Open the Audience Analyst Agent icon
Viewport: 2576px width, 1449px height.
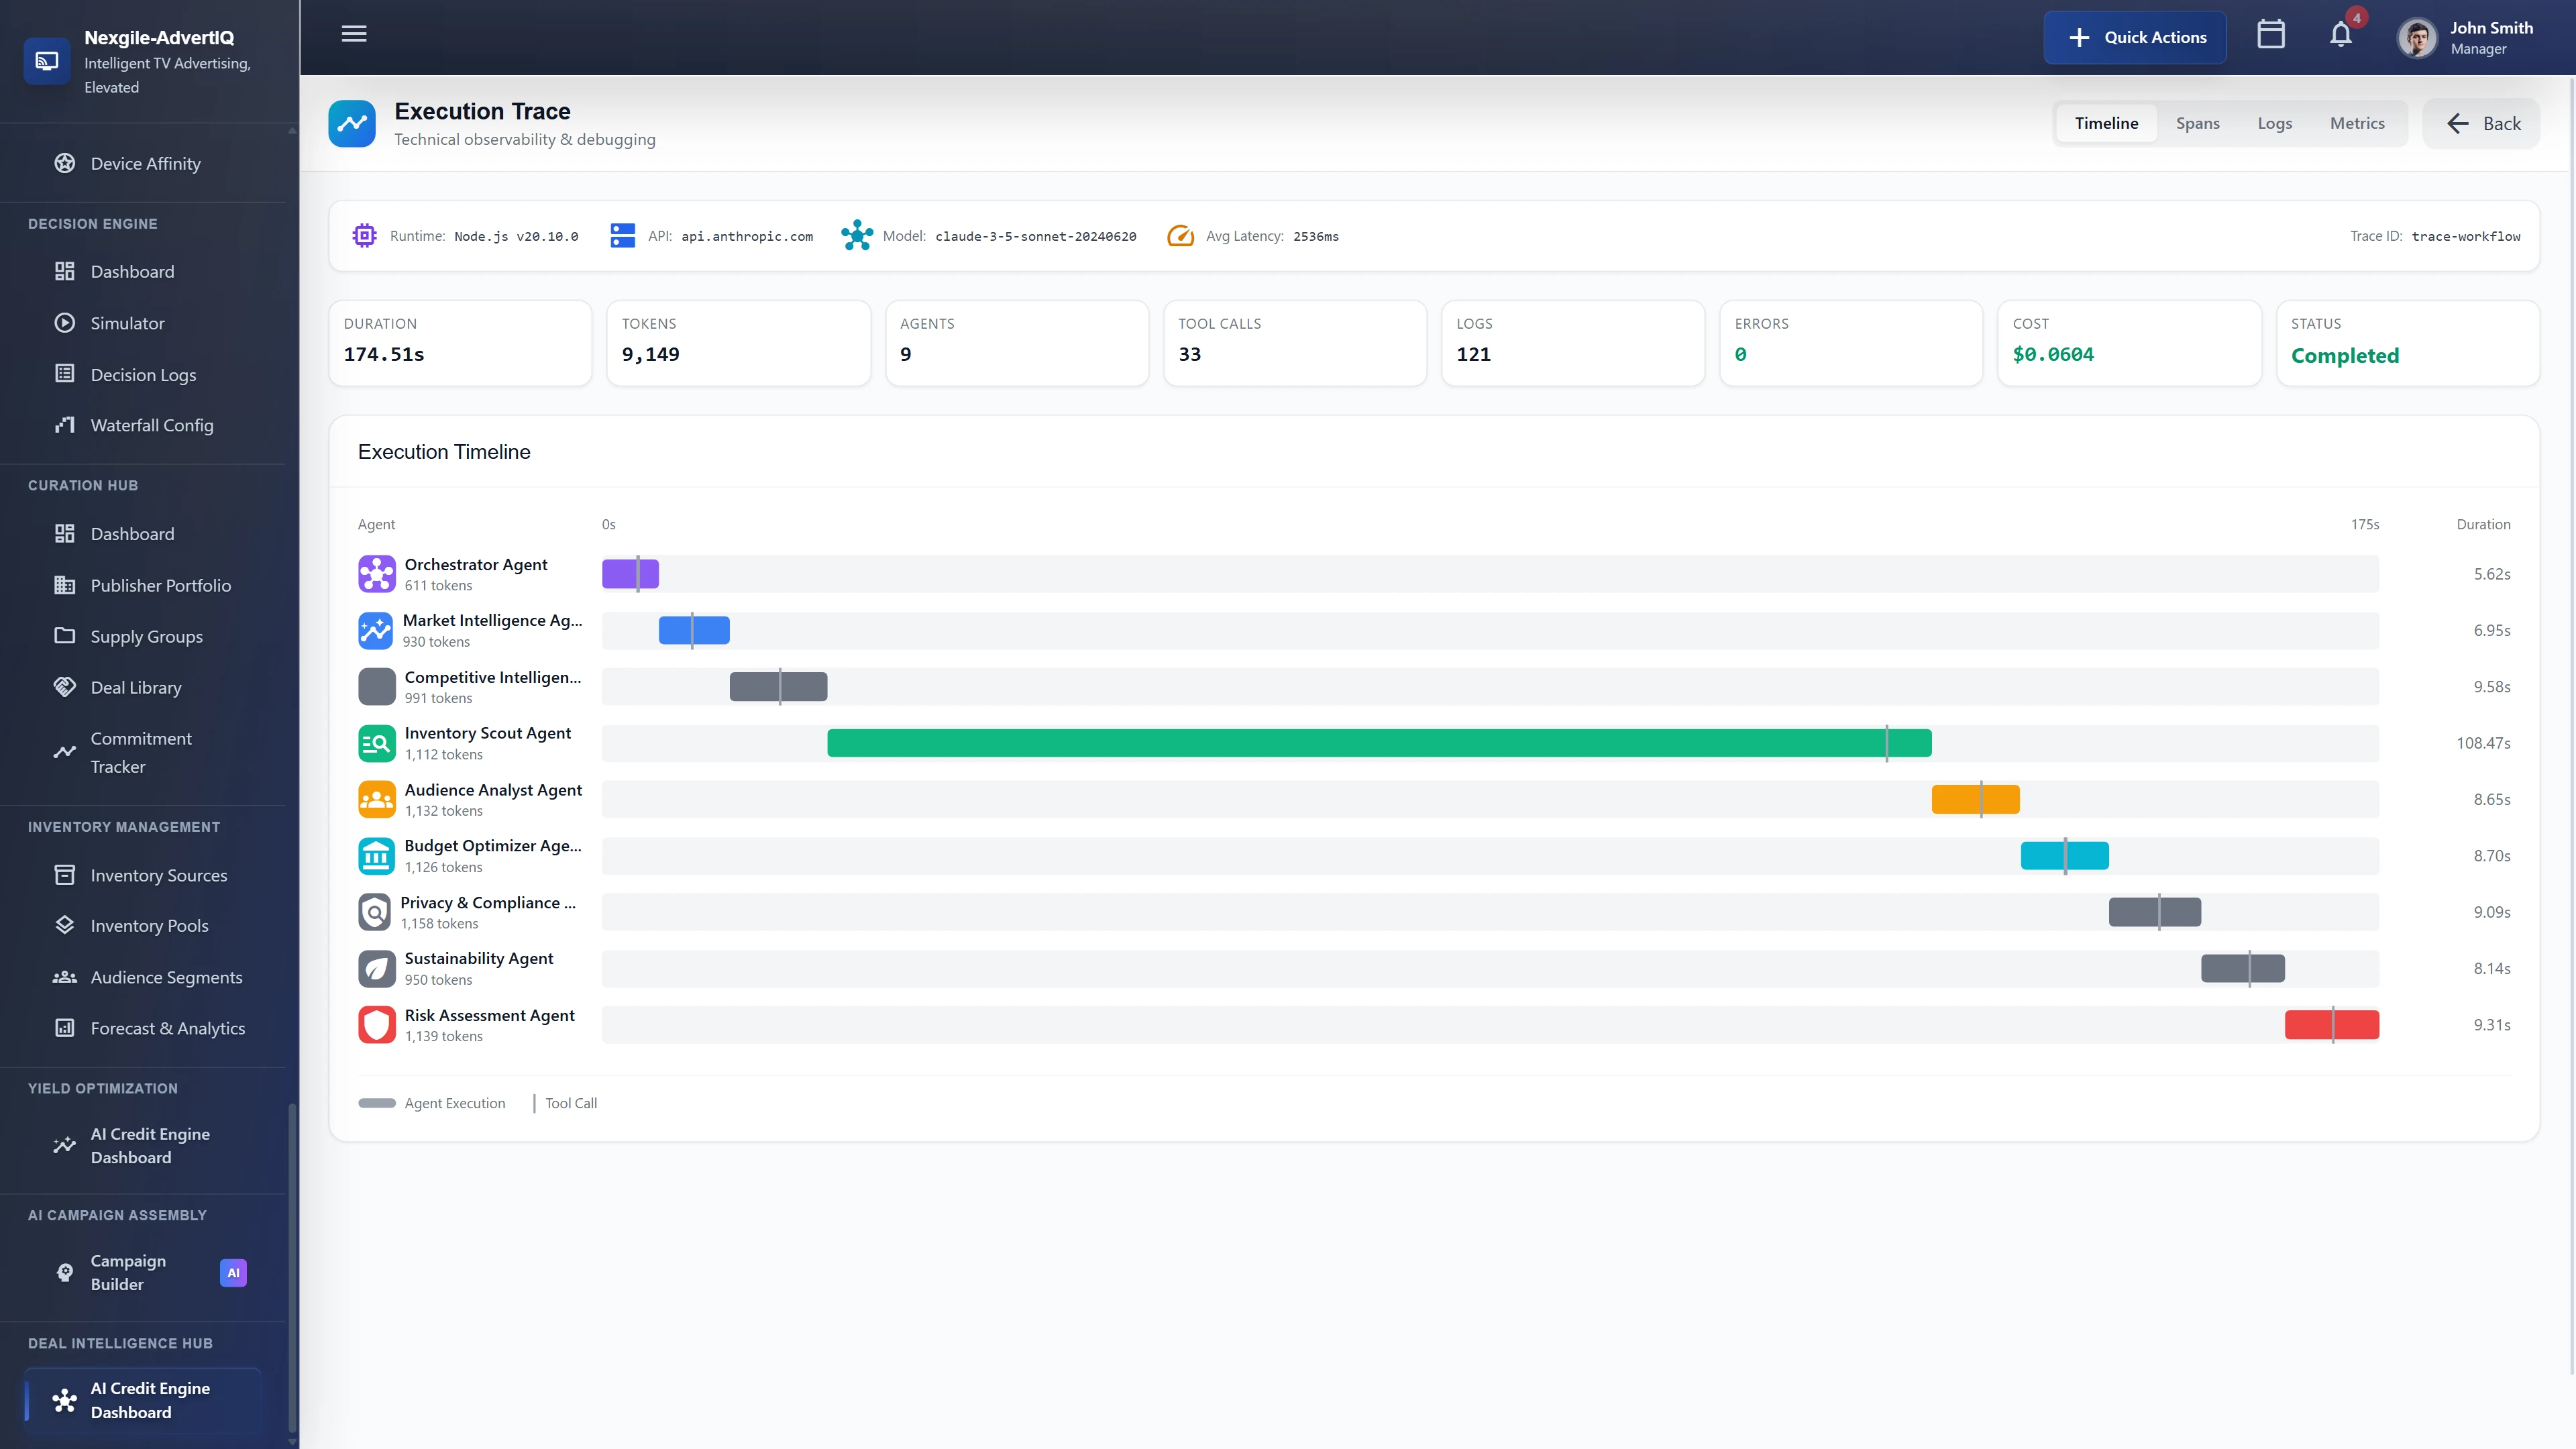pyautogui.click(x=376, y=798)
